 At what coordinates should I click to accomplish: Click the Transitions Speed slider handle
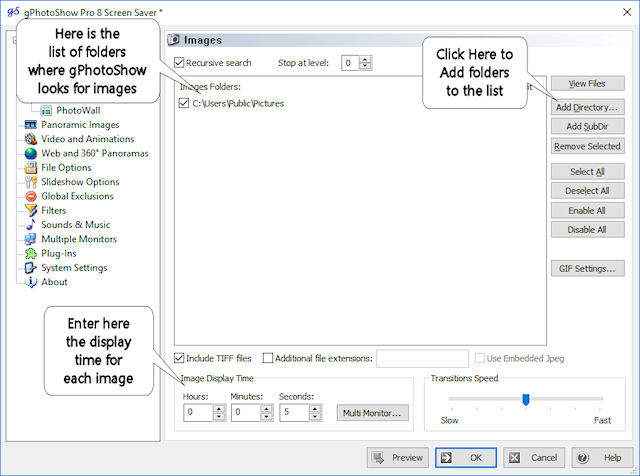[x=526, y=399]
